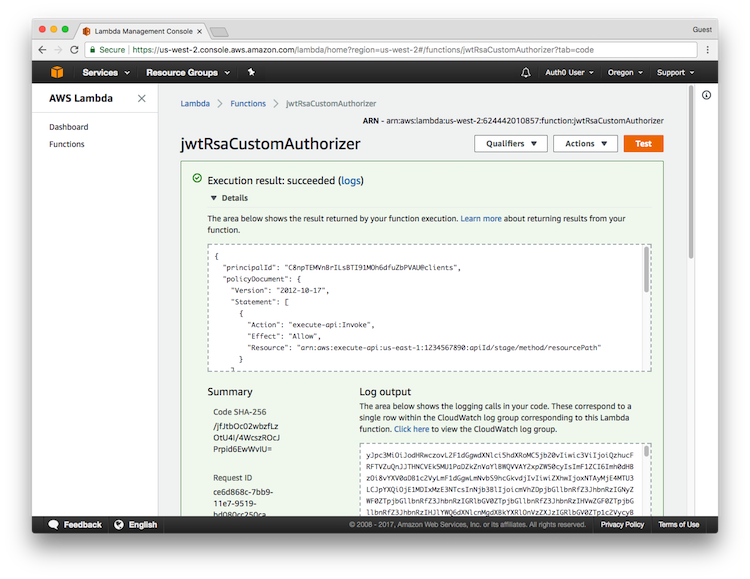Image resolution: width=750 pixels, height=579 pixels.
Task: Open Functions in the sidebar
Action: coord(66,145)
